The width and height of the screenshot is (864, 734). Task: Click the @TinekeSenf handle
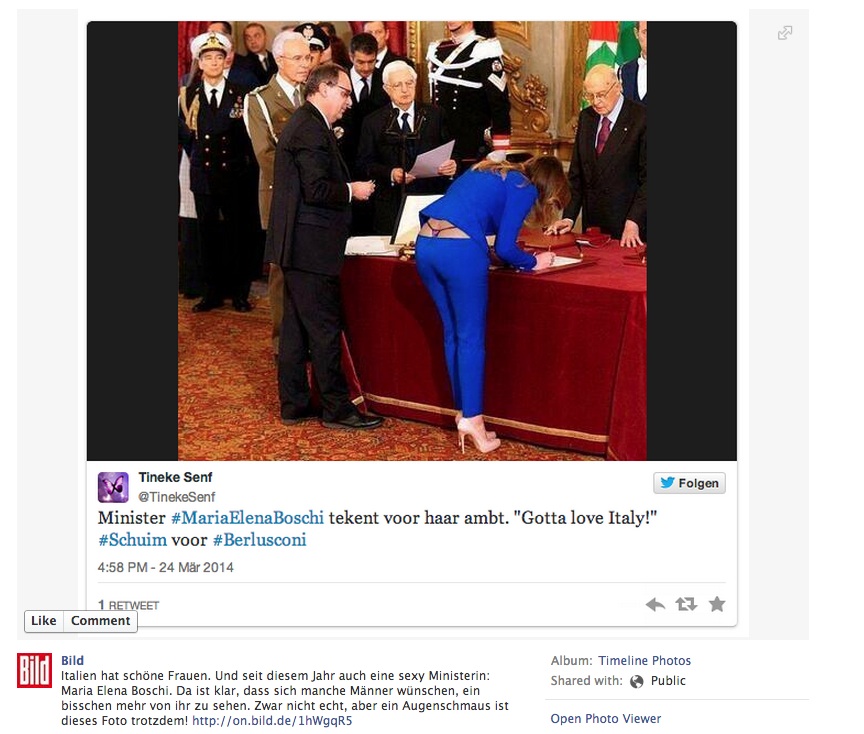[x=176, y=497]
